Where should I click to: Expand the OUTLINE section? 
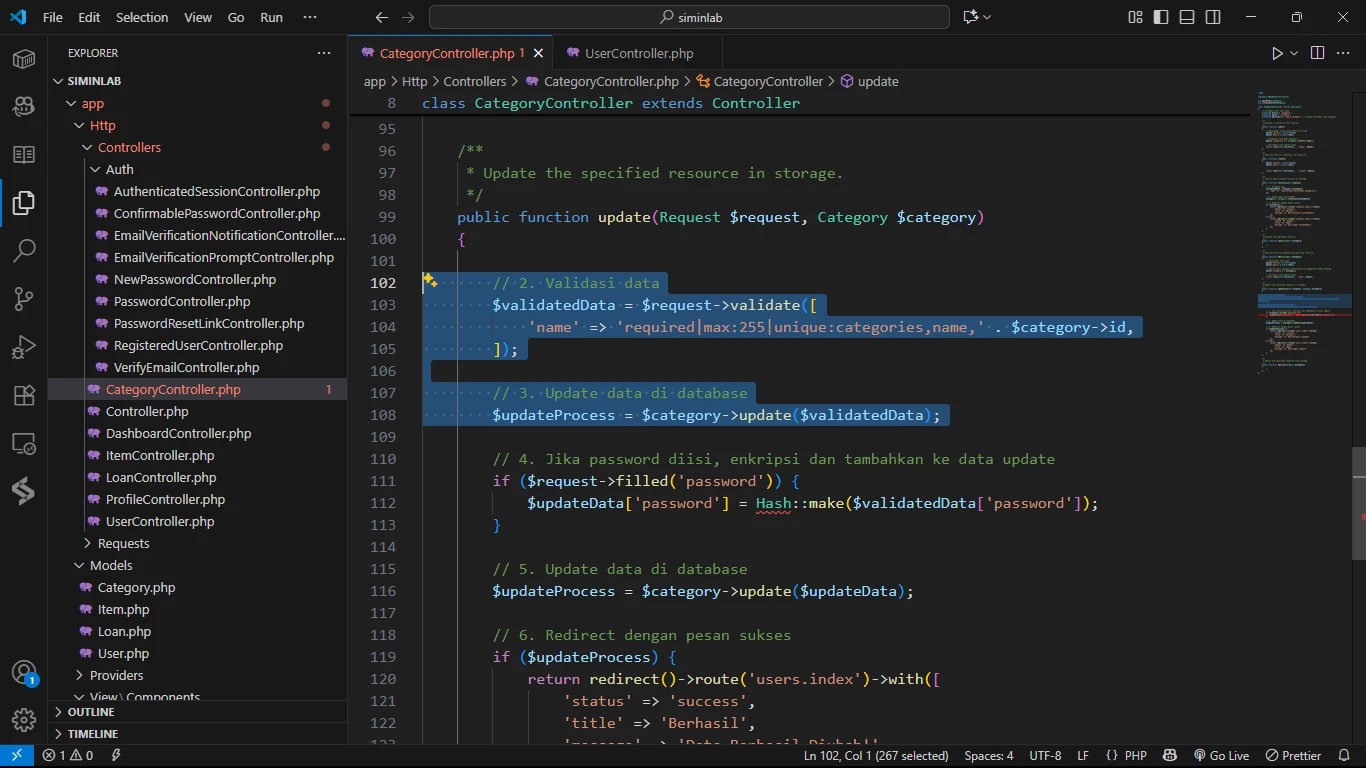pyautogui.click(x=91, y=712)
